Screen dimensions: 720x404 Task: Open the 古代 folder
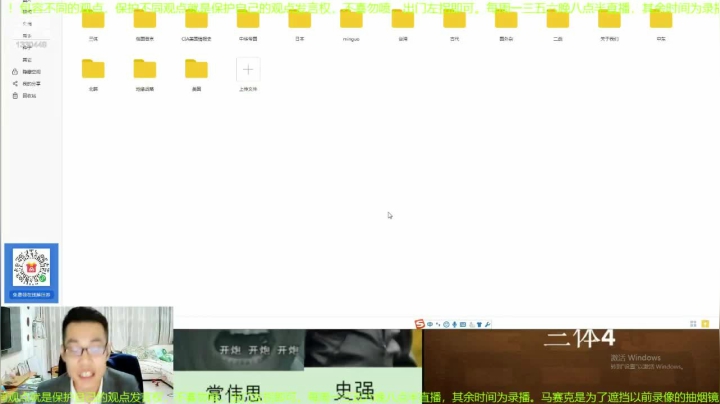pyautogui.click(x=455, y=20)
